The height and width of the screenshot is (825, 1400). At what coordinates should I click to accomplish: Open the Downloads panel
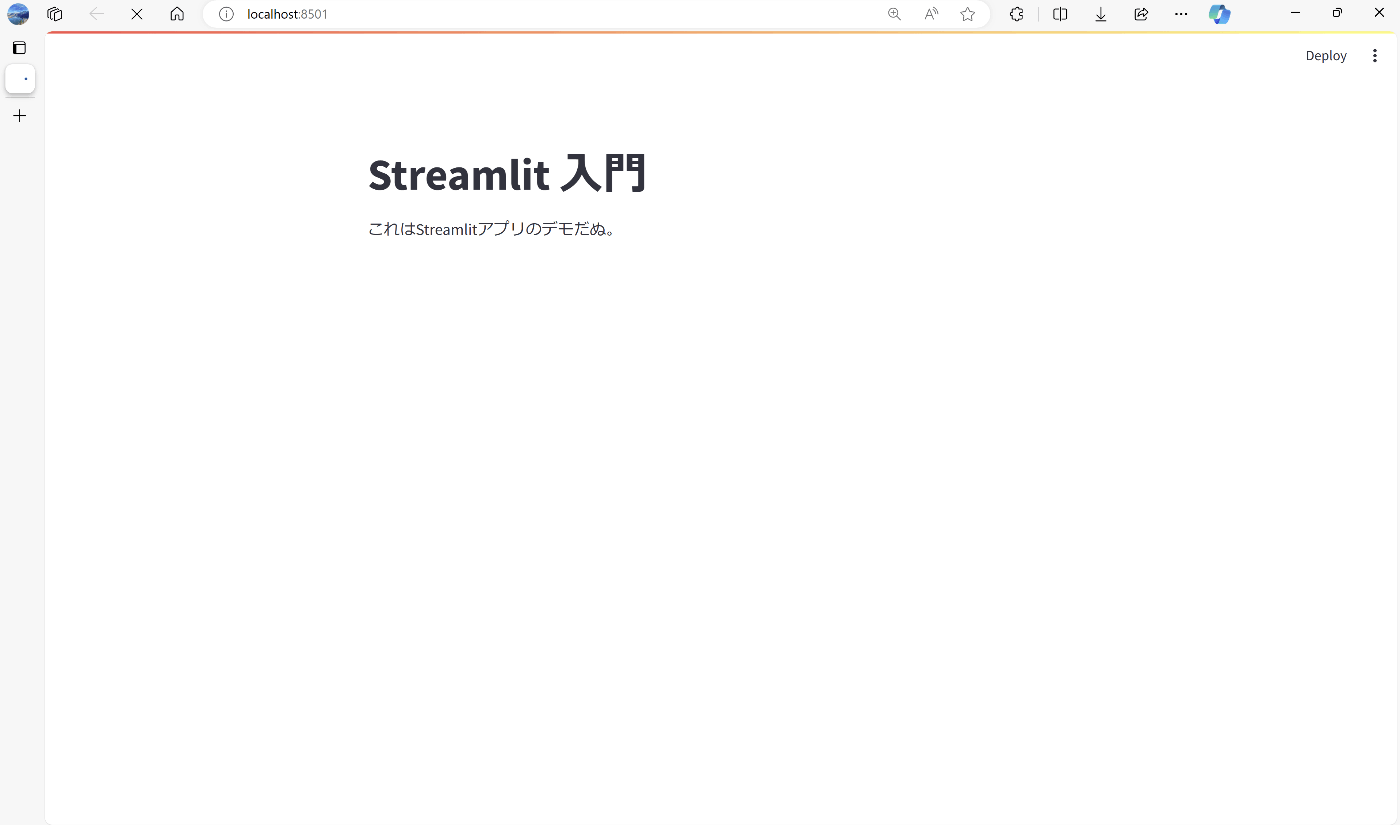pyautogui.click(x=1101, y=14)
